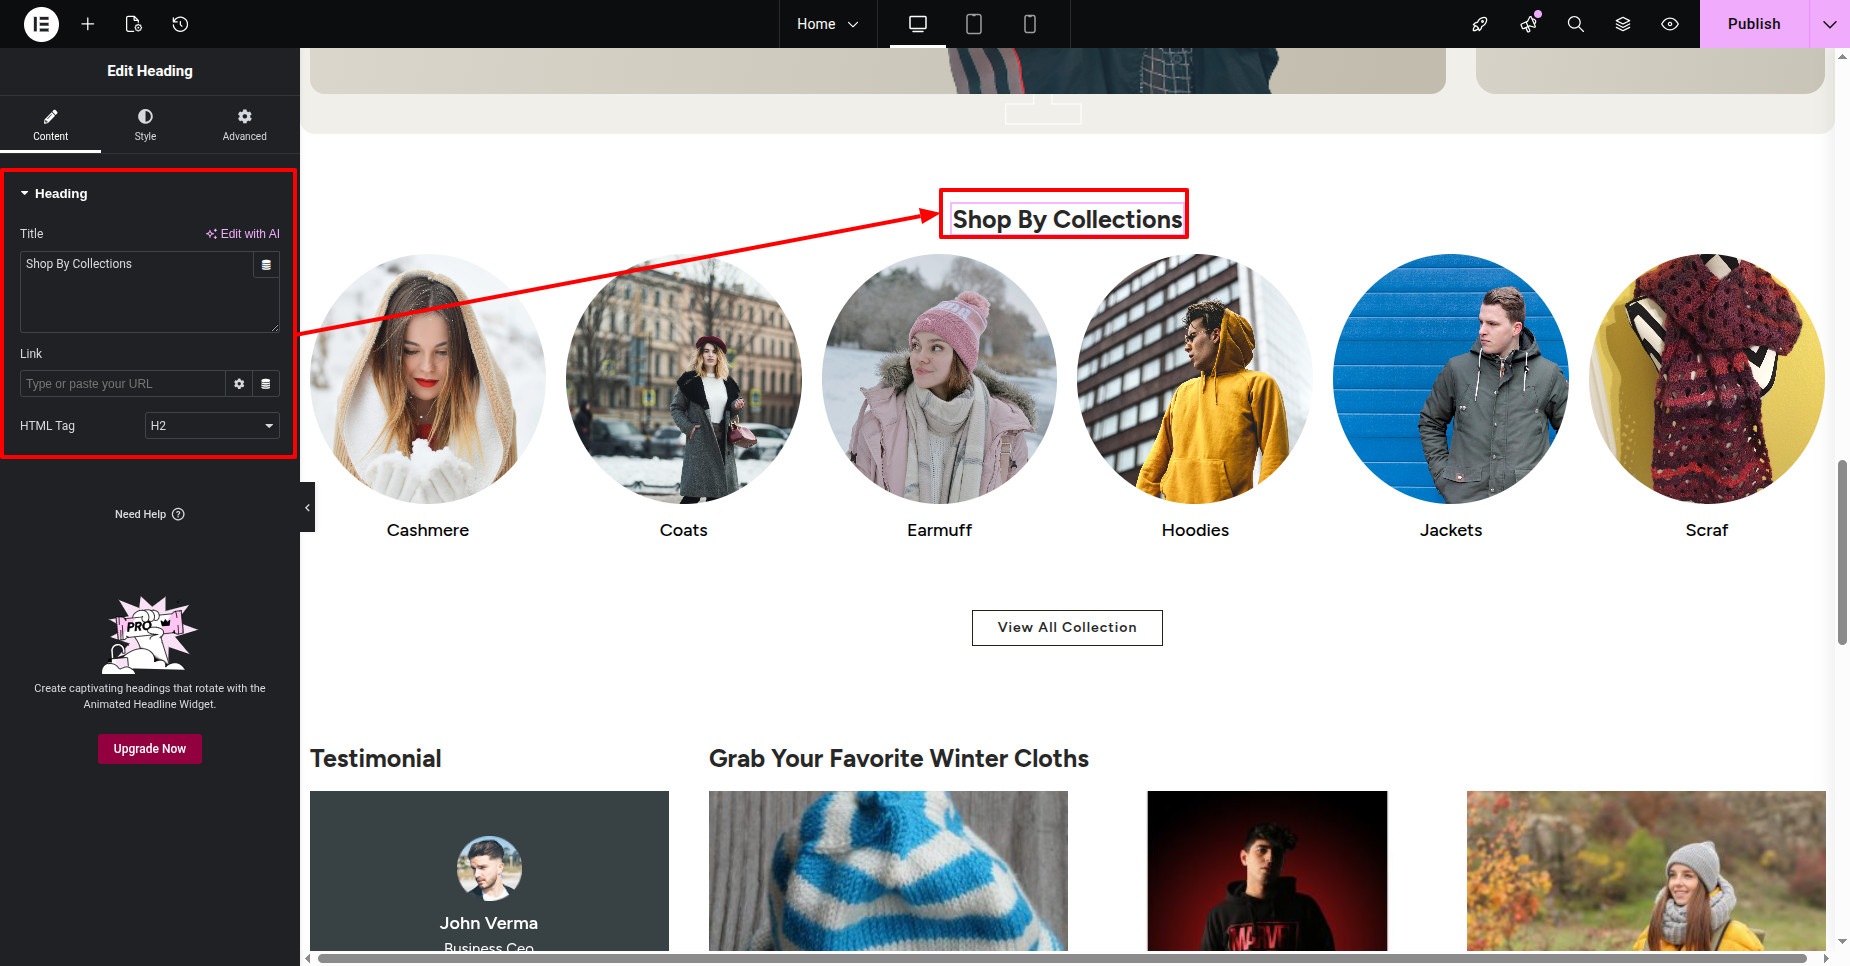The image size is (1850, 966).
Task: Click the Add Element plus icon
Action: point(88,24)
